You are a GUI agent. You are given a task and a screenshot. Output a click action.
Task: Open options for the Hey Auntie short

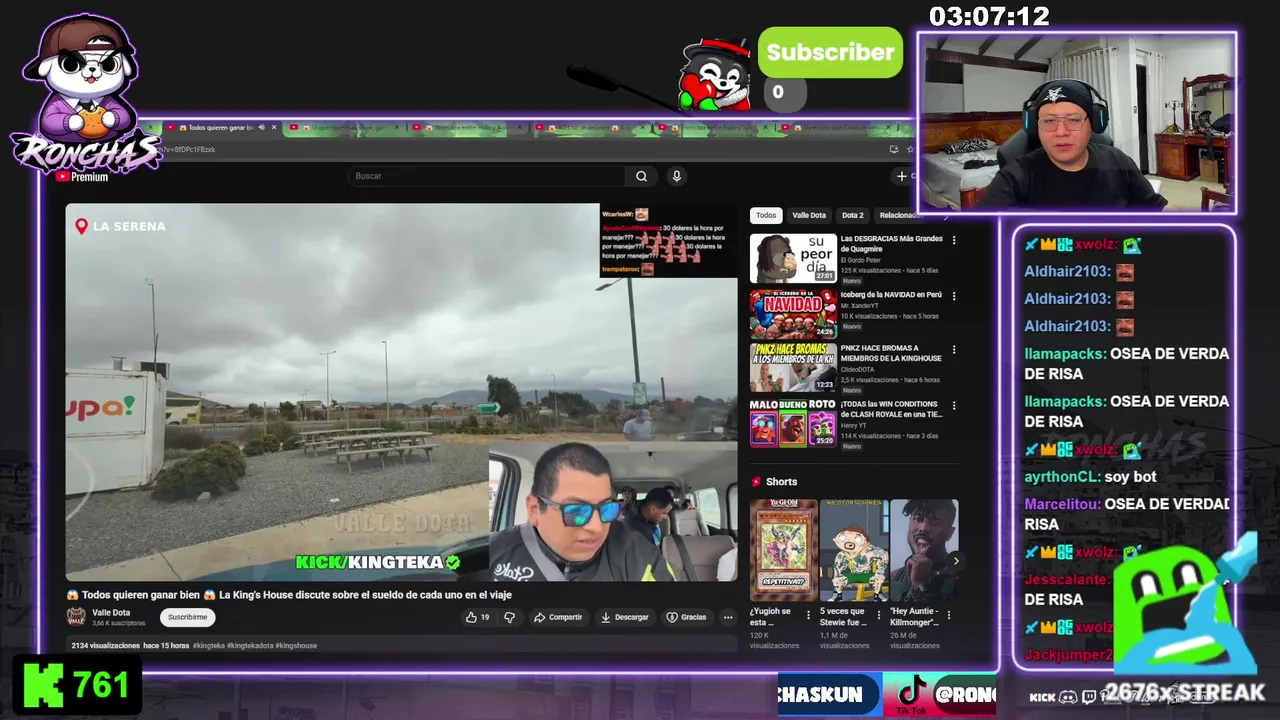[949, 616]
